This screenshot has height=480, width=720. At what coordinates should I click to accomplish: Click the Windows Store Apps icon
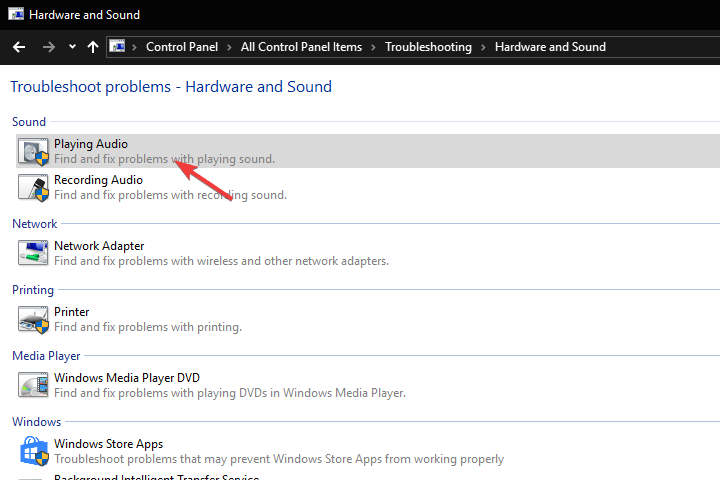point(33,451)
